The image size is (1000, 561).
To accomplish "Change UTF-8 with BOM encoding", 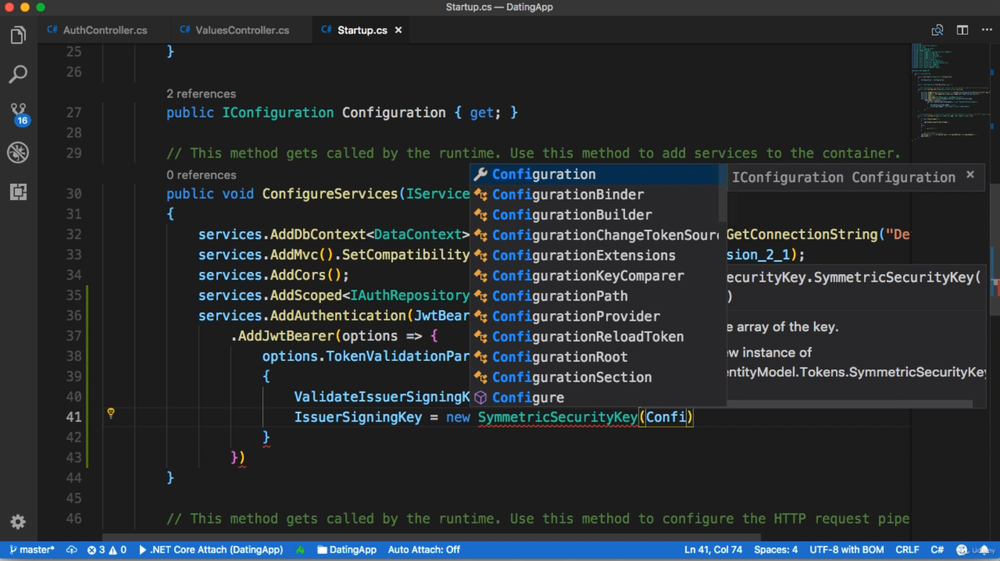I will coord(848,550).
